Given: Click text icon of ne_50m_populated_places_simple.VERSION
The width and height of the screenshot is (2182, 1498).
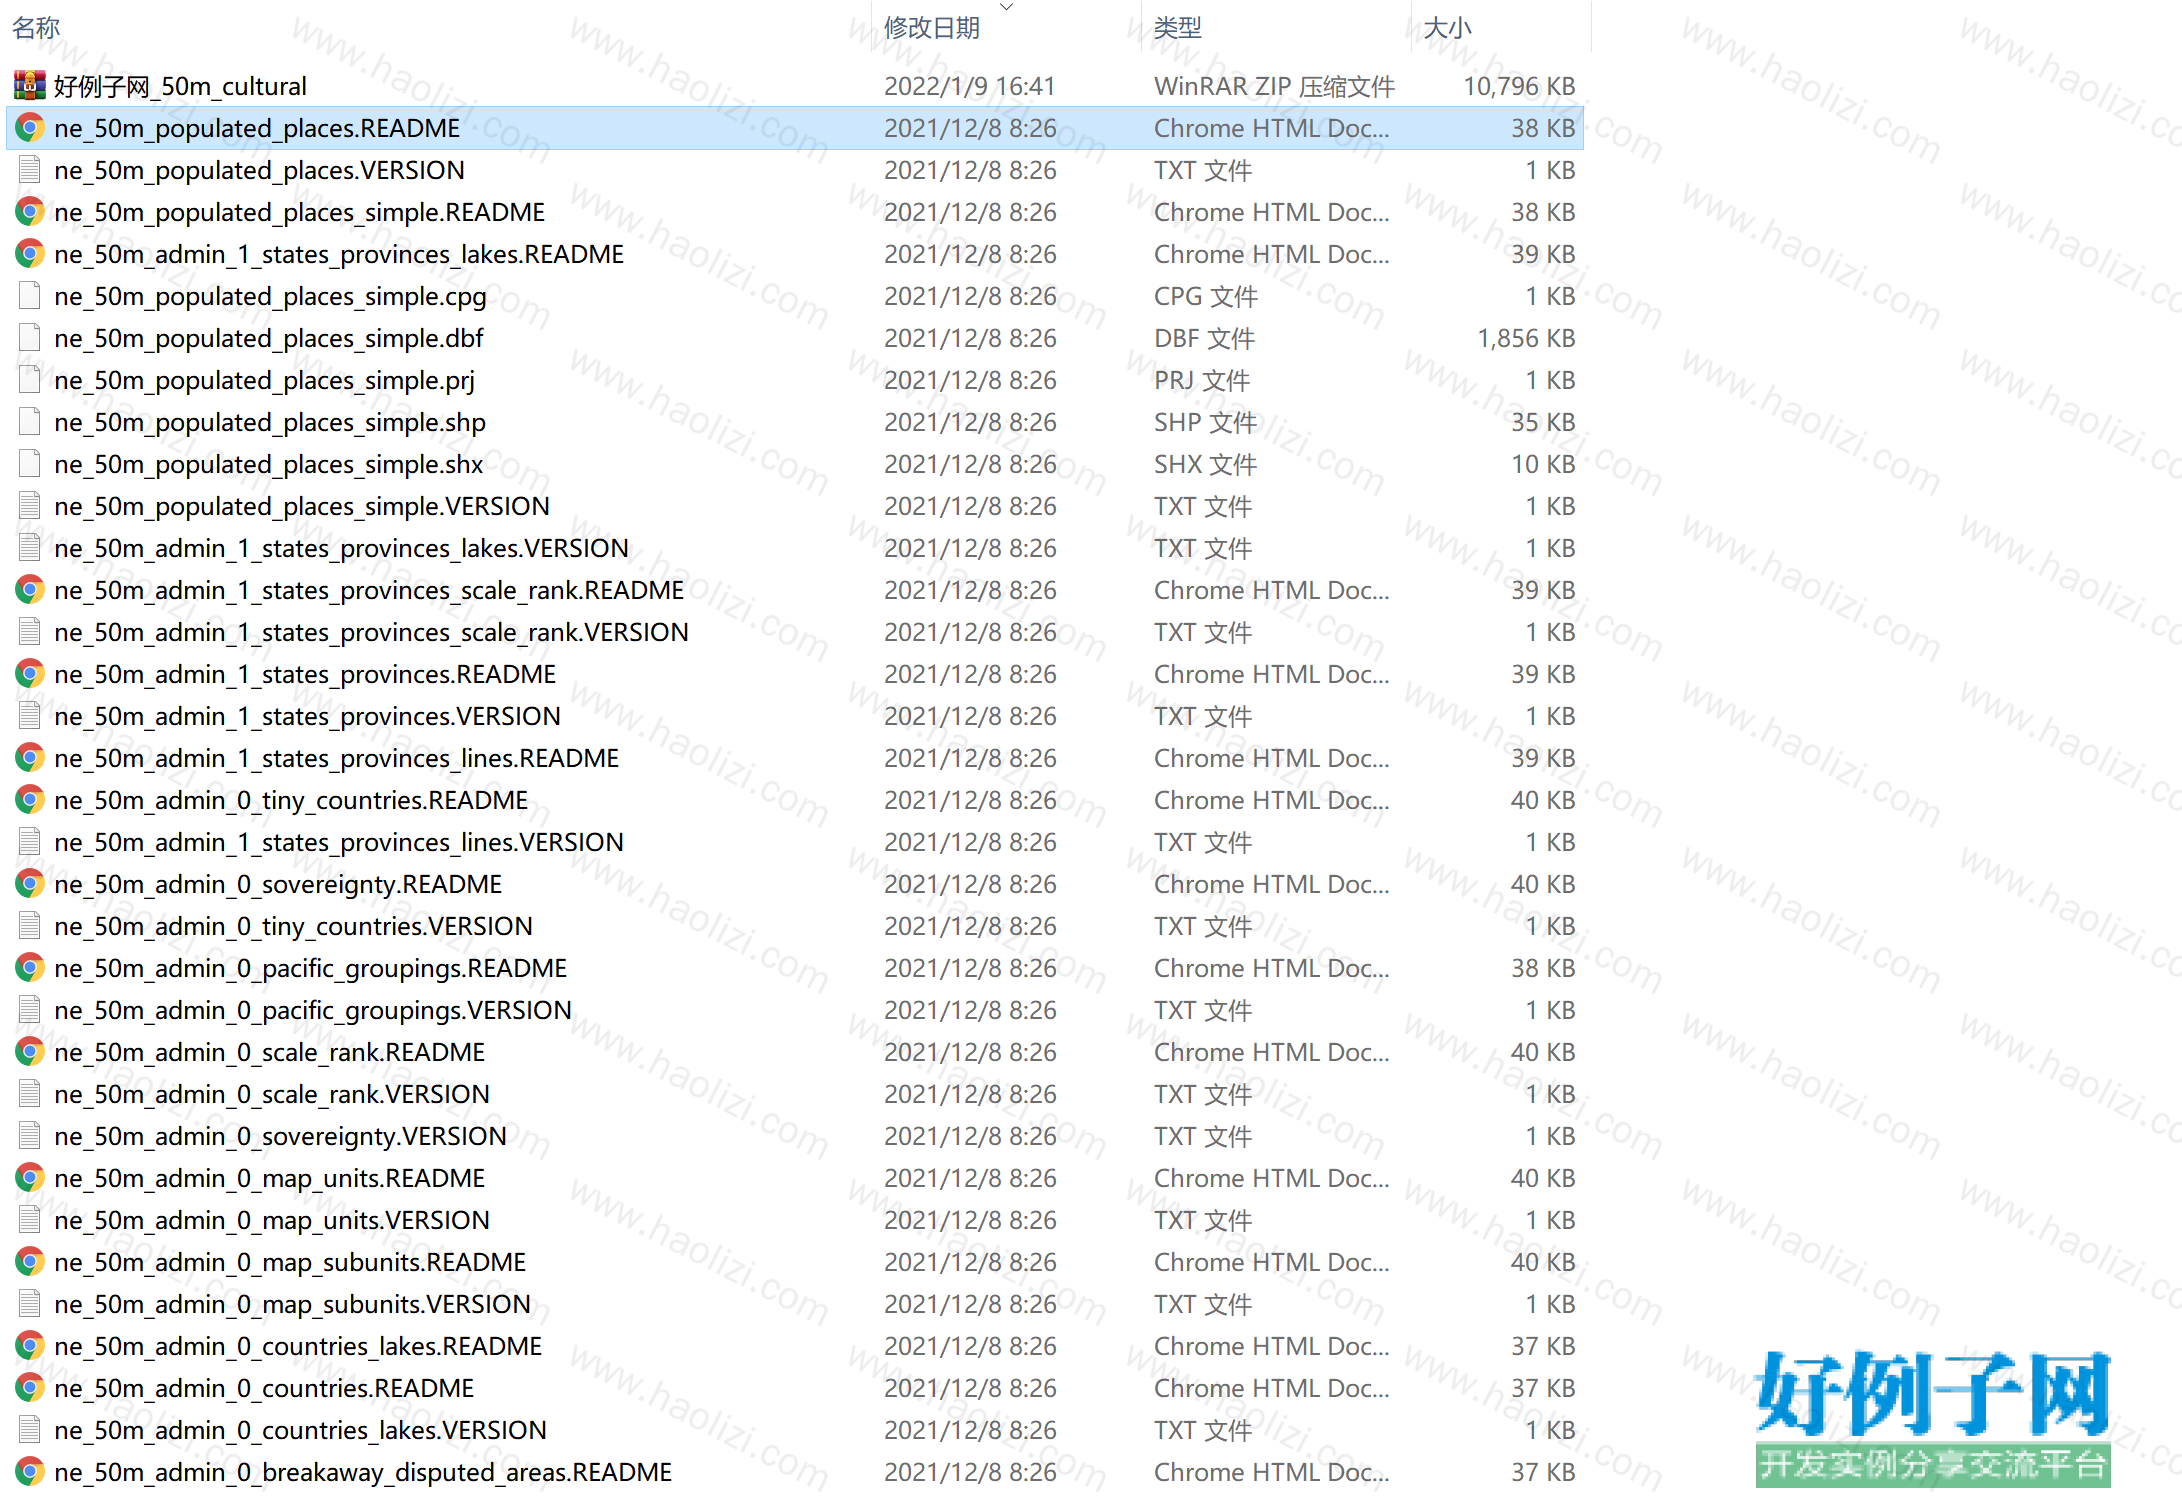Looking at the screenshot, I should 30,506.
